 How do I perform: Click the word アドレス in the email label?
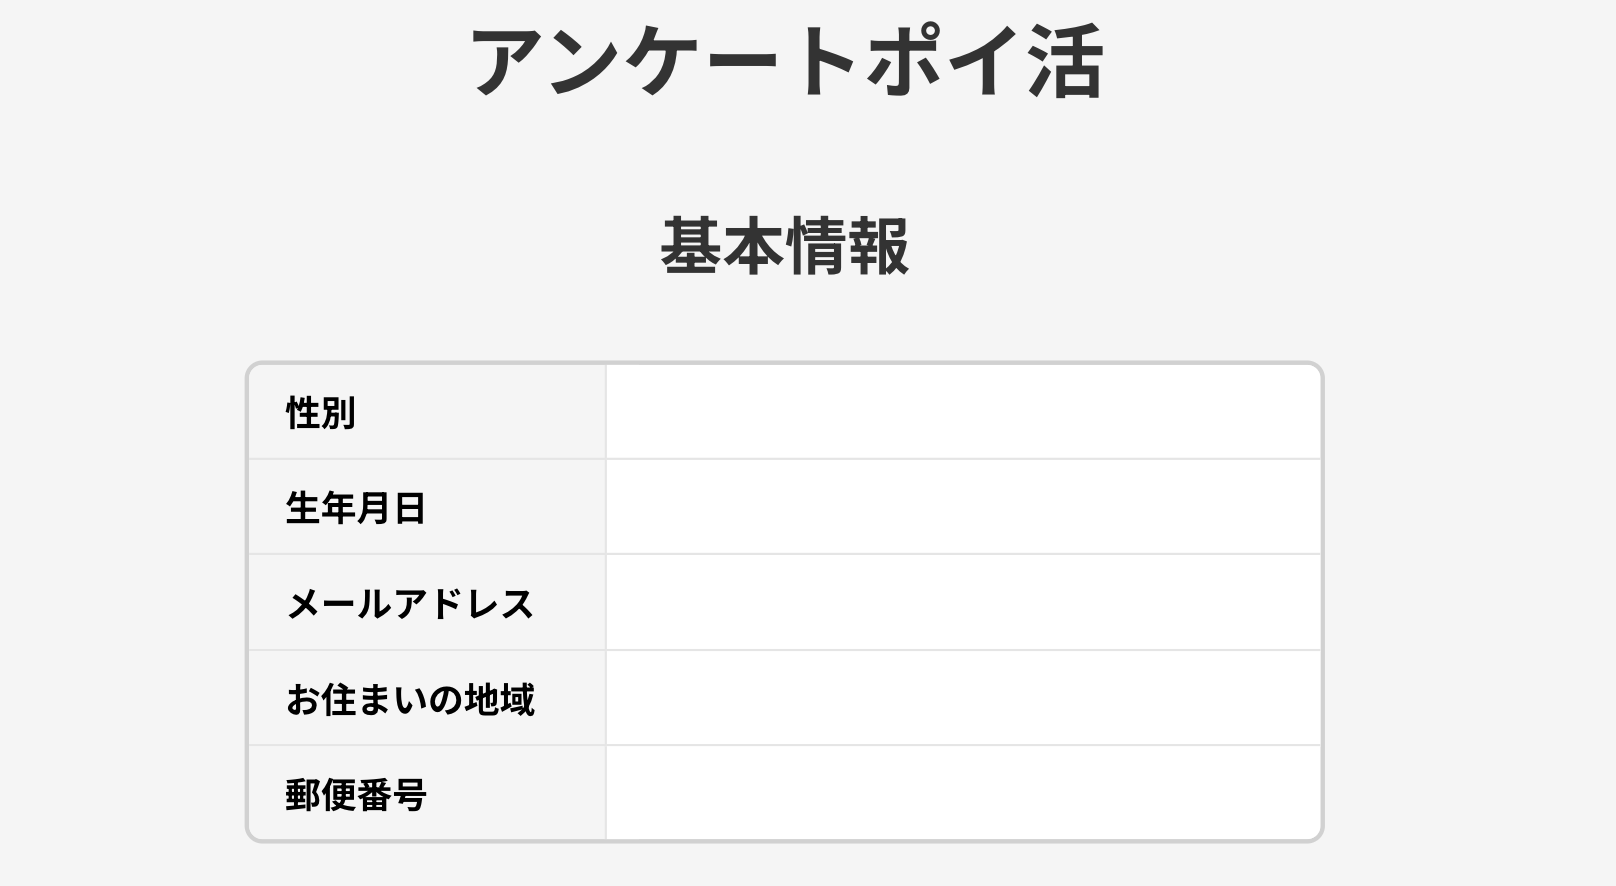pyautogui.click(x=464, y=604)
